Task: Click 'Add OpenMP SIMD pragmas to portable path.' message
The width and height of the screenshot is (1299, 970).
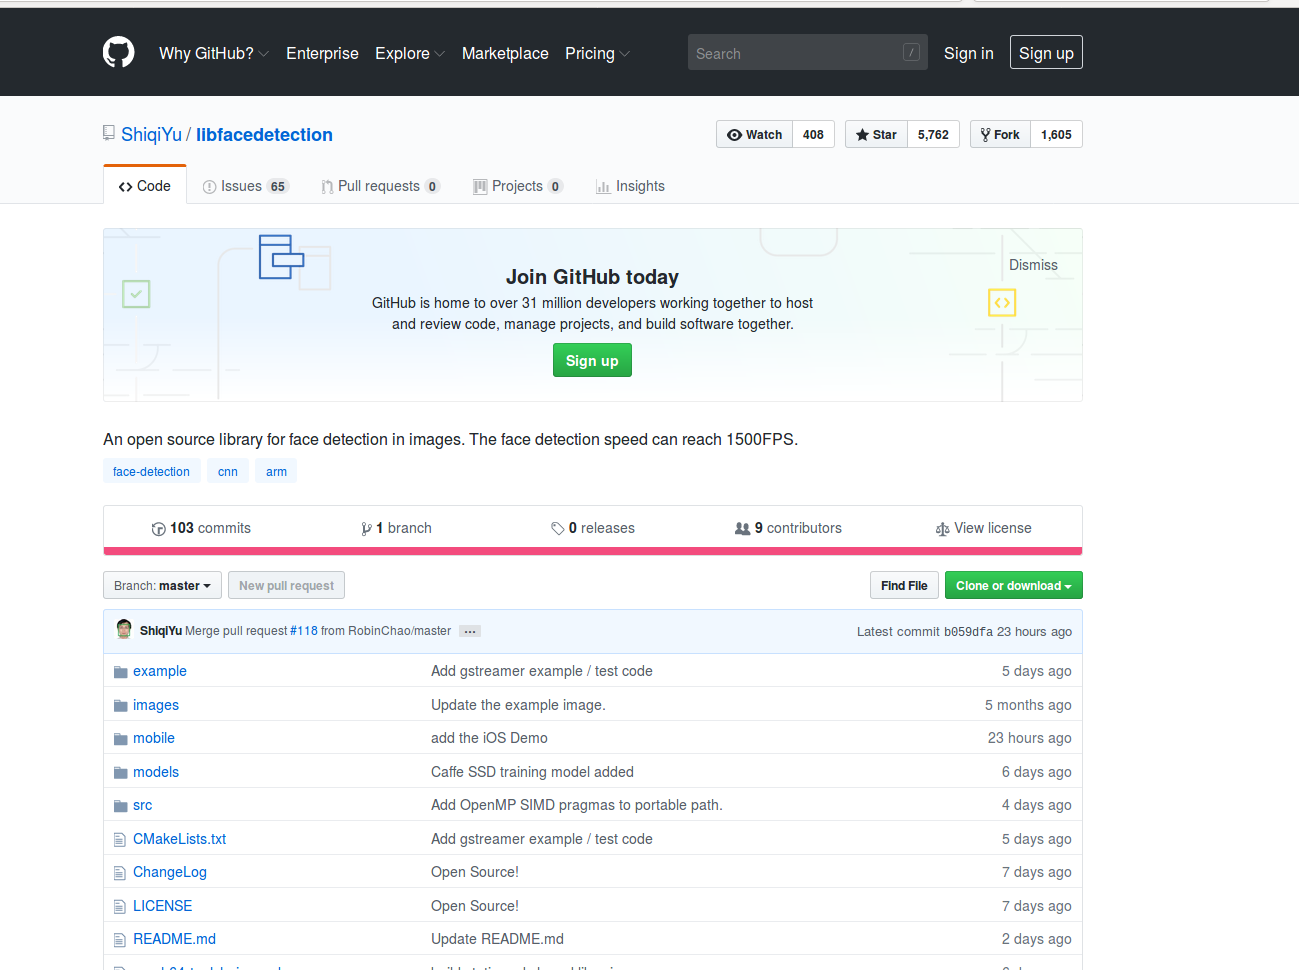Action: tap(576, 805)
